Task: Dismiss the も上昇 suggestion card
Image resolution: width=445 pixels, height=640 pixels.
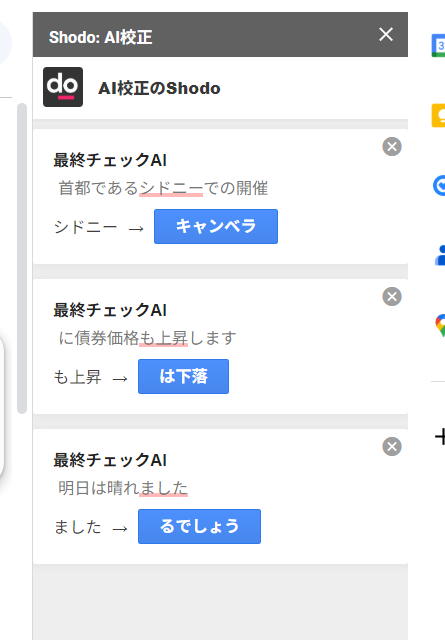Action: (392, 296)
